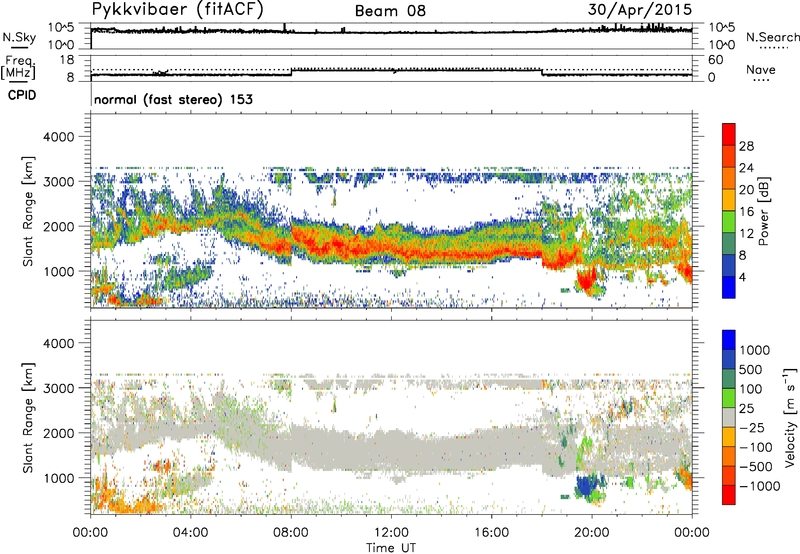The height and width of the screenshot is (554, 800).
Task: Click the N.Search legend label
Action: pyautogui.click(x=773, y=37)
